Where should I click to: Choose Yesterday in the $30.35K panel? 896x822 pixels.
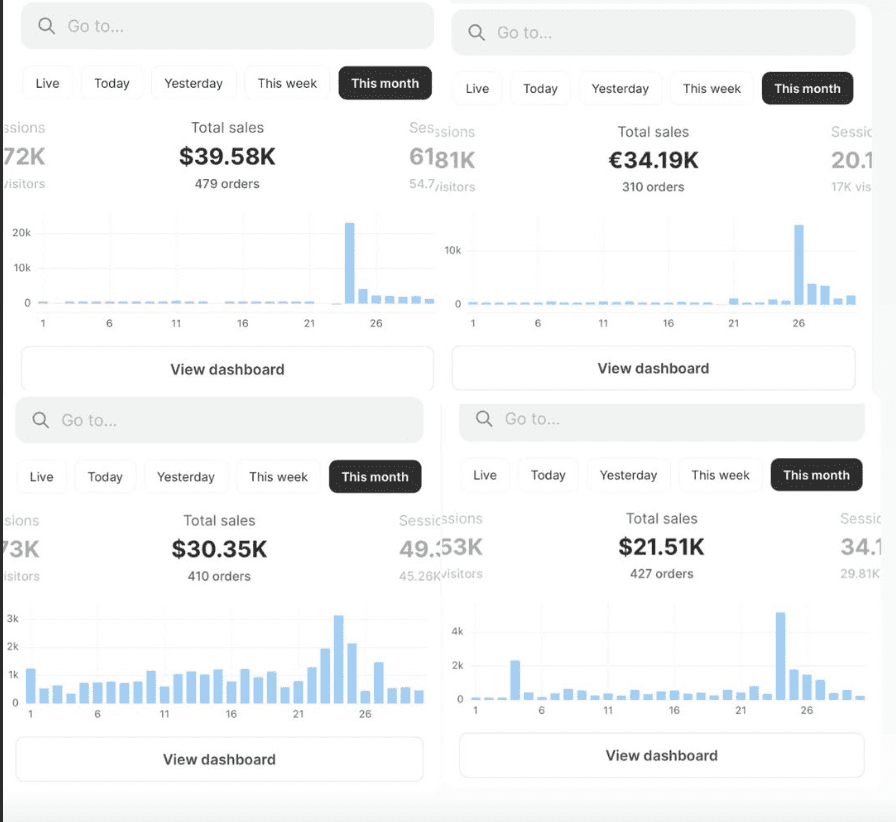click(186, 477)
